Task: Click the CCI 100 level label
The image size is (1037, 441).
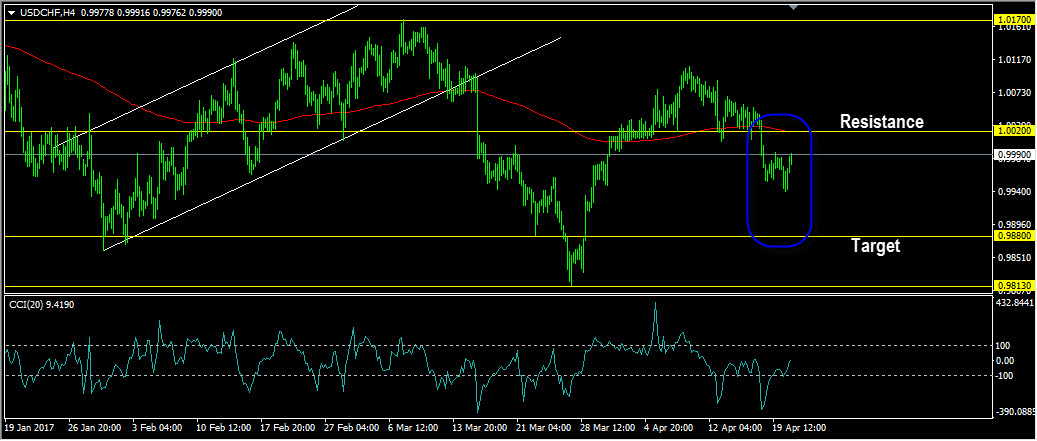Action: click(x=1005, y=345)
